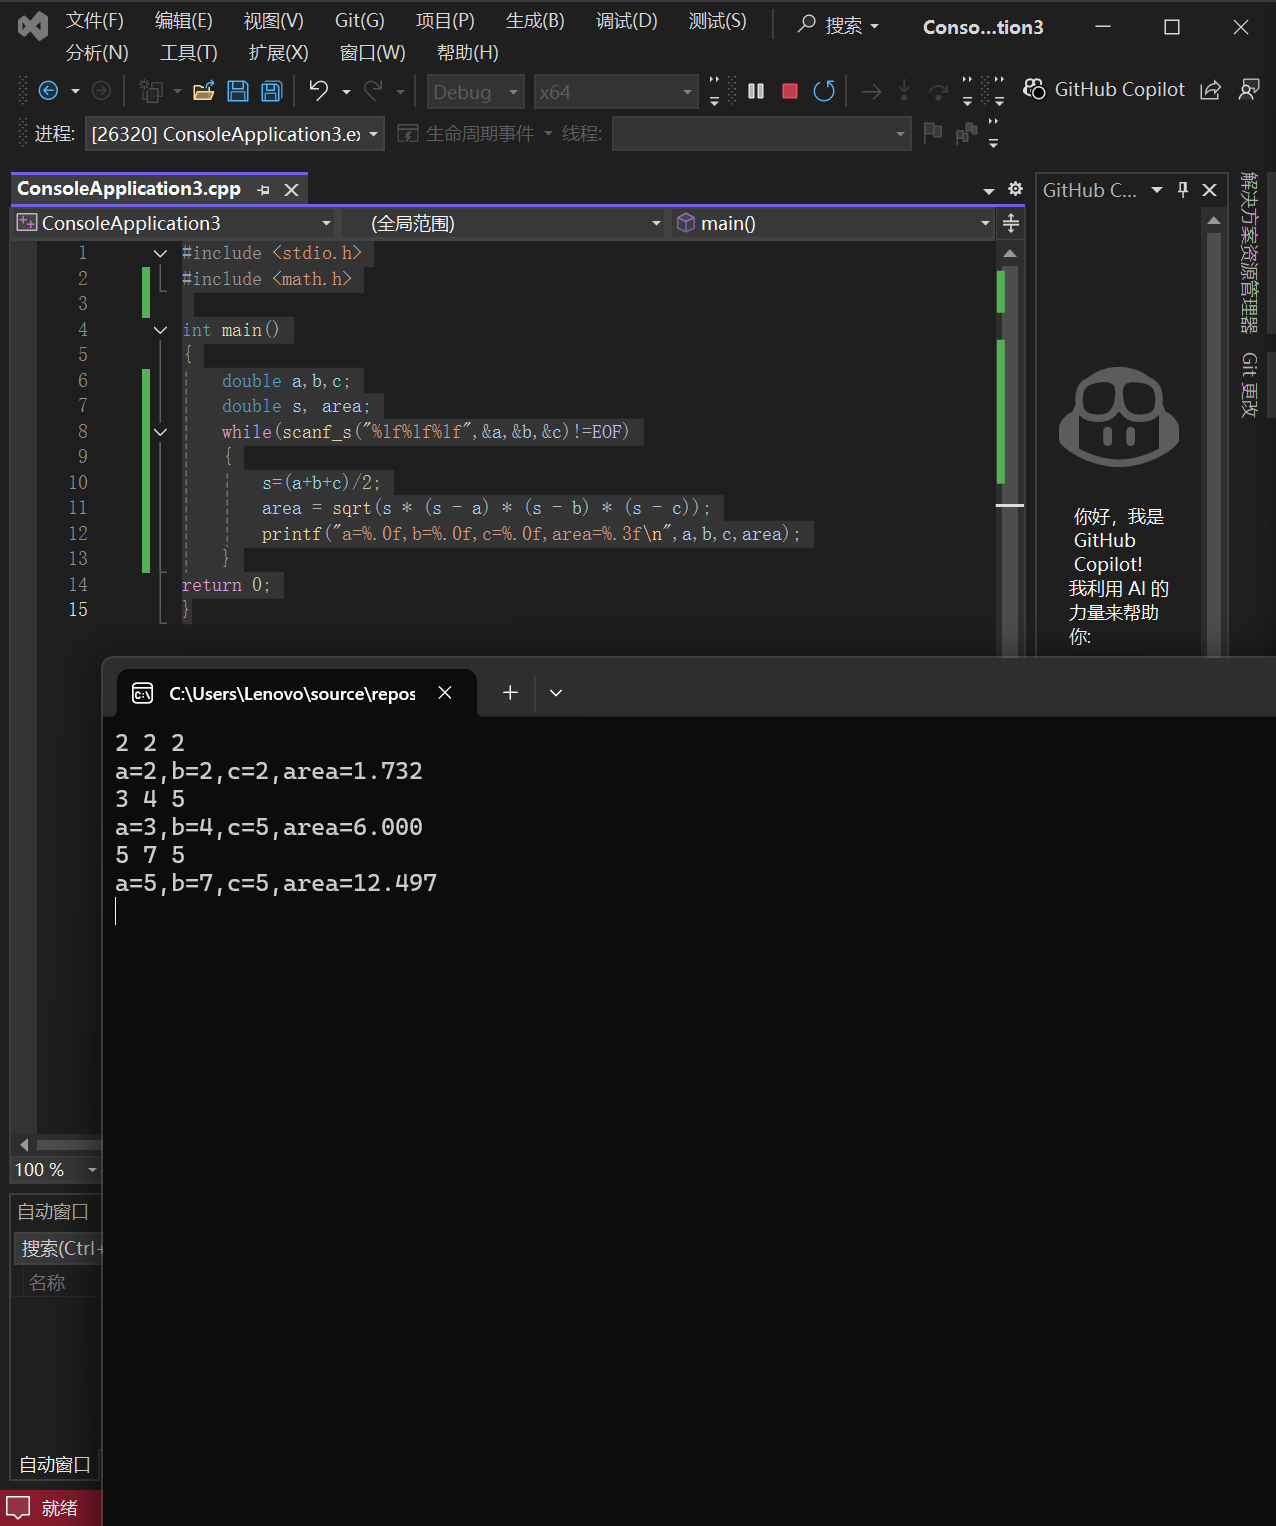Close the ConsoleApplication3.cpp tab
The image size is (1276, 1526).
point(291,190)
